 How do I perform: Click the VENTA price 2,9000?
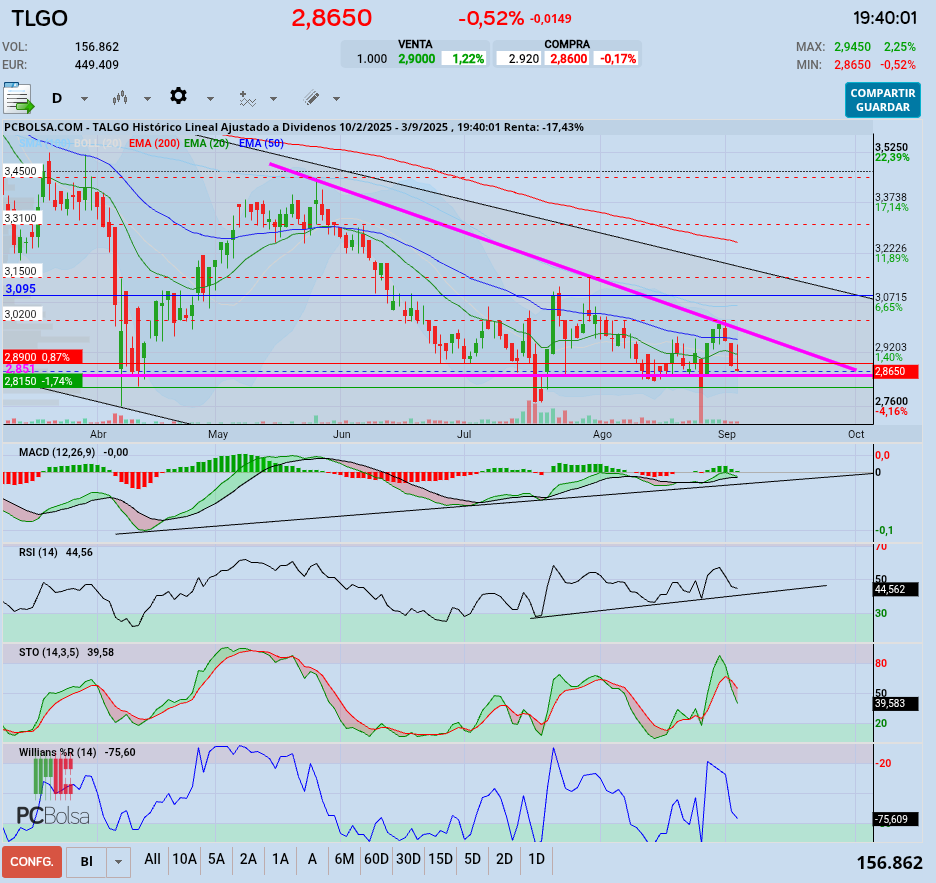click(417, 59)
